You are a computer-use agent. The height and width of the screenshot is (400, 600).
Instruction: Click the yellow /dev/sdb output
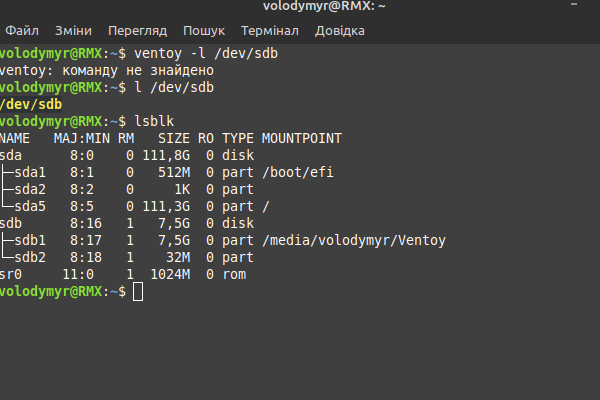pyautogui.click(x=31, y=104)
